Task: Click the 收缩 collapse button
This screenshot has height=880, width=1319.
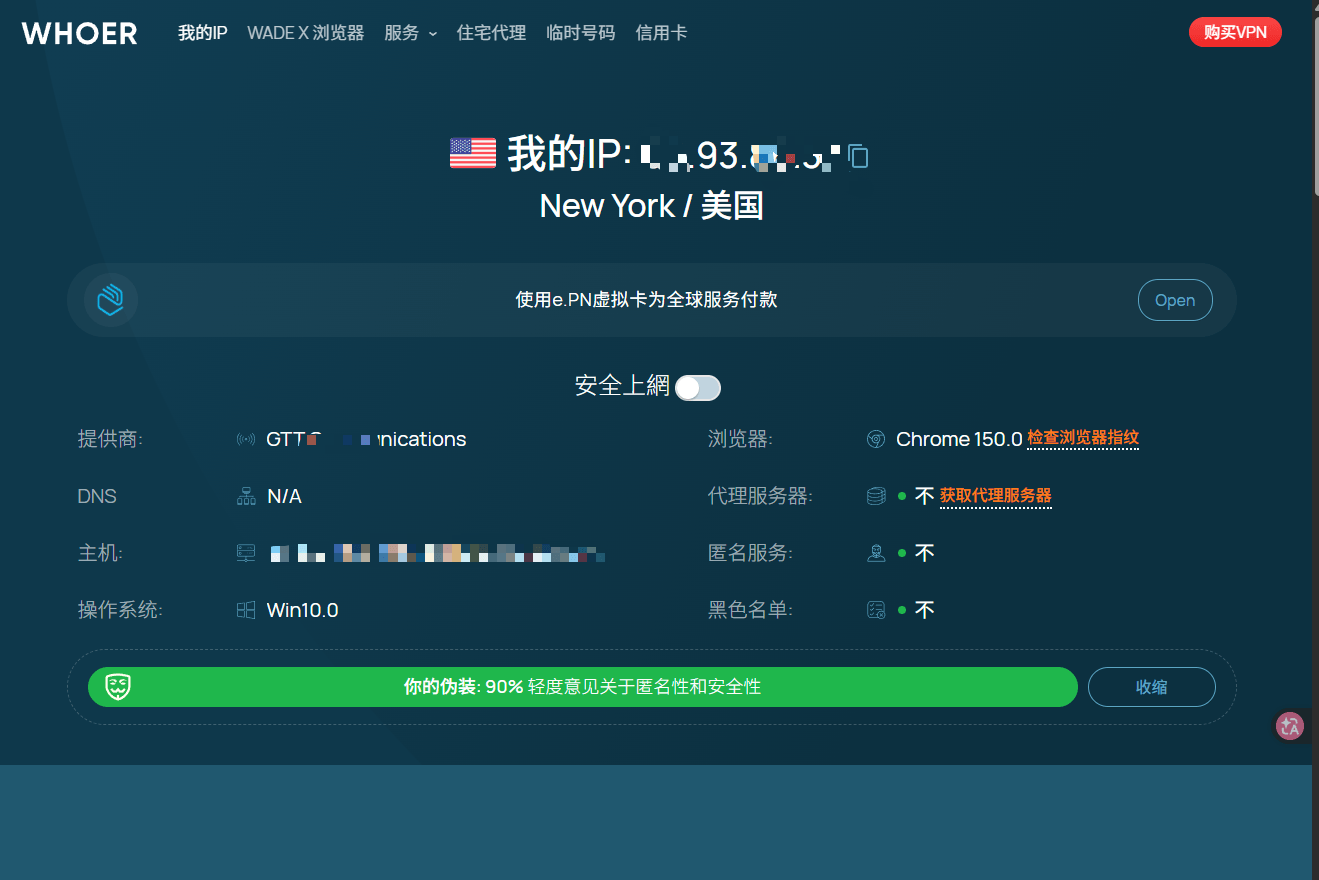Action: click(1152, 687)
